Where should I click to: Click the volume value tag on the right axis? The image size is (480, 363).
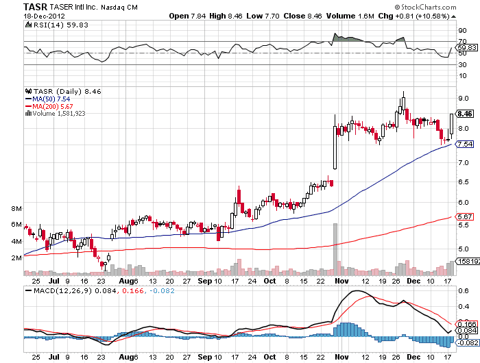click(468, 261)
